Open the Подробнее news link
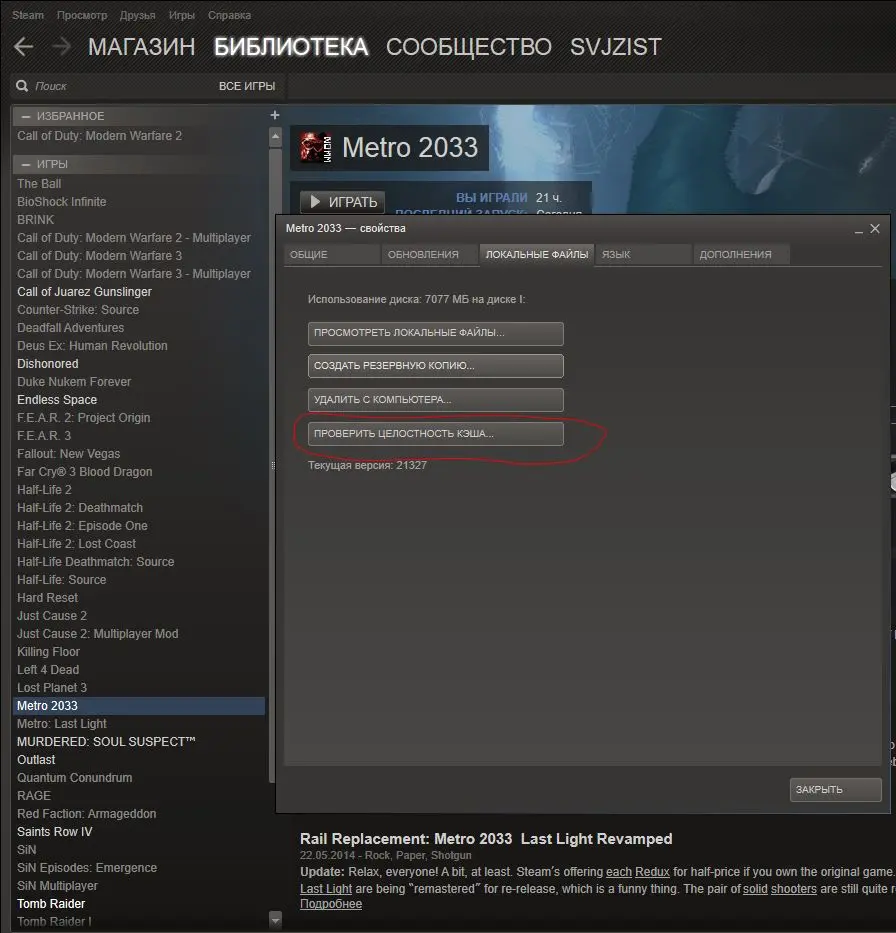This screenshot has width=896, height=933. coord(331,904)
